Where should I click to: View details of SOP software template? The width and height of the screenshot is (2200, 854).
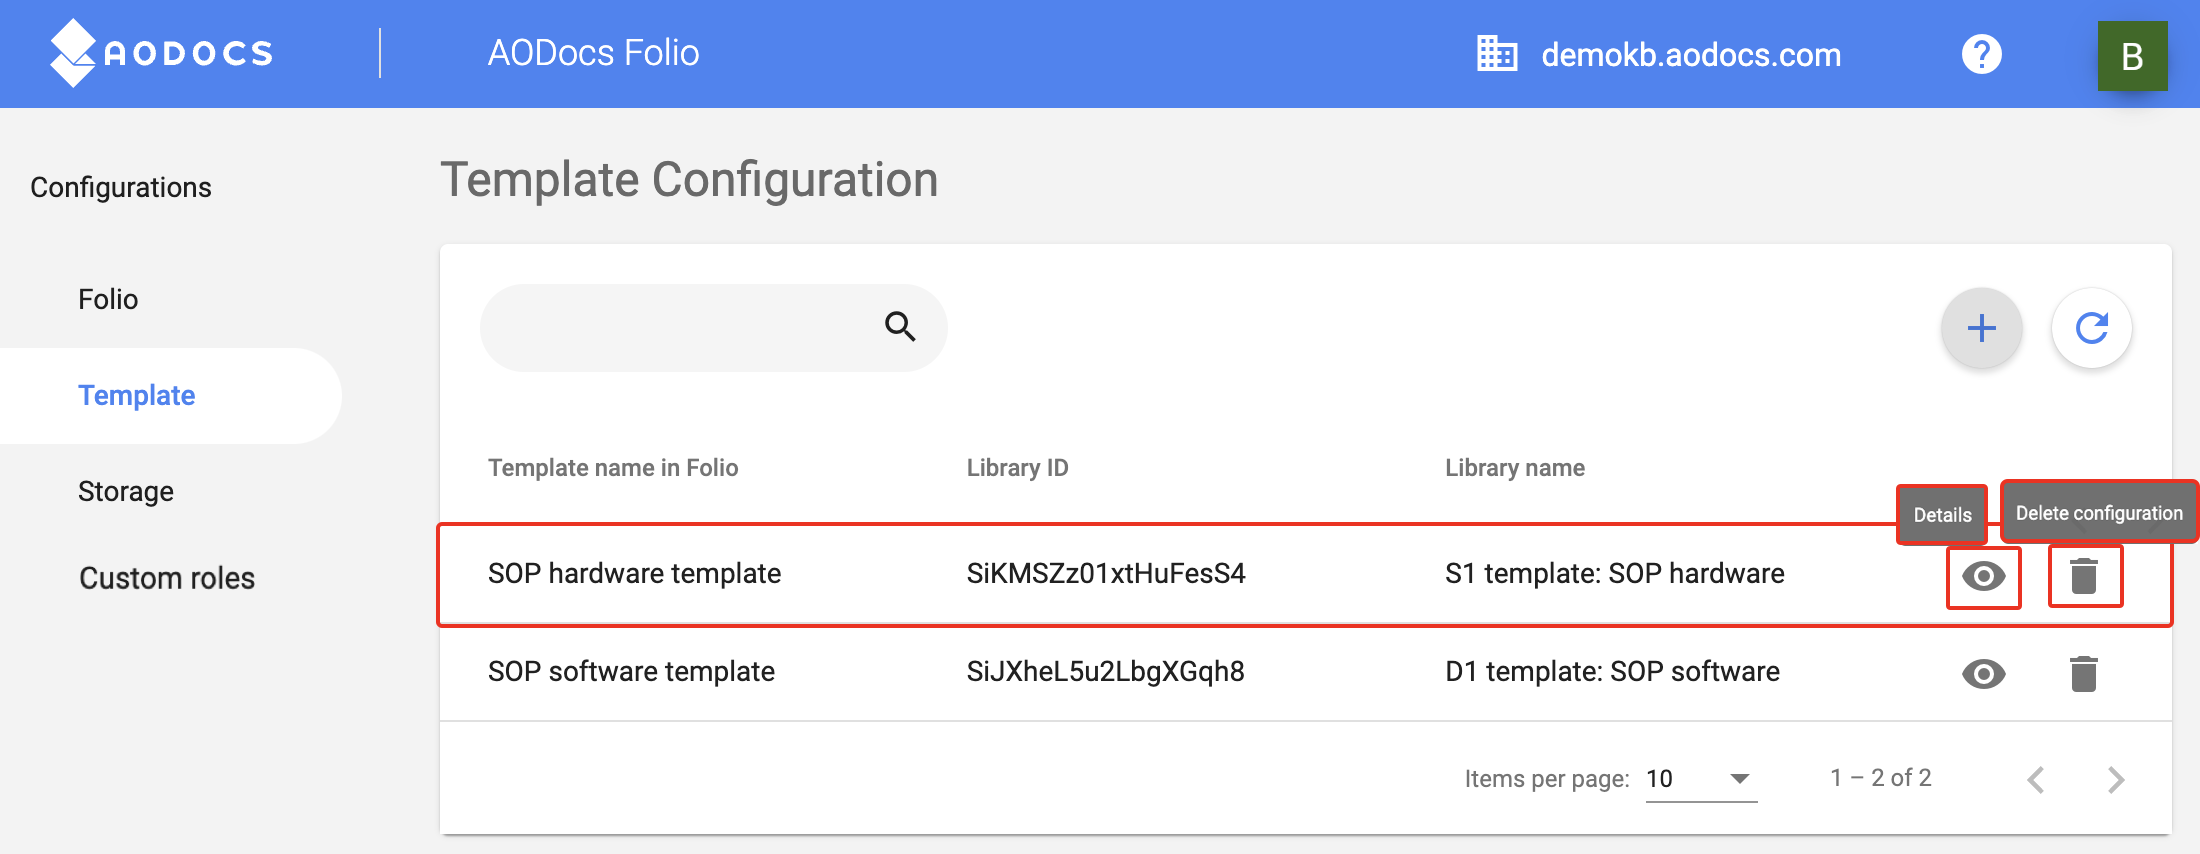(1983, 674)
